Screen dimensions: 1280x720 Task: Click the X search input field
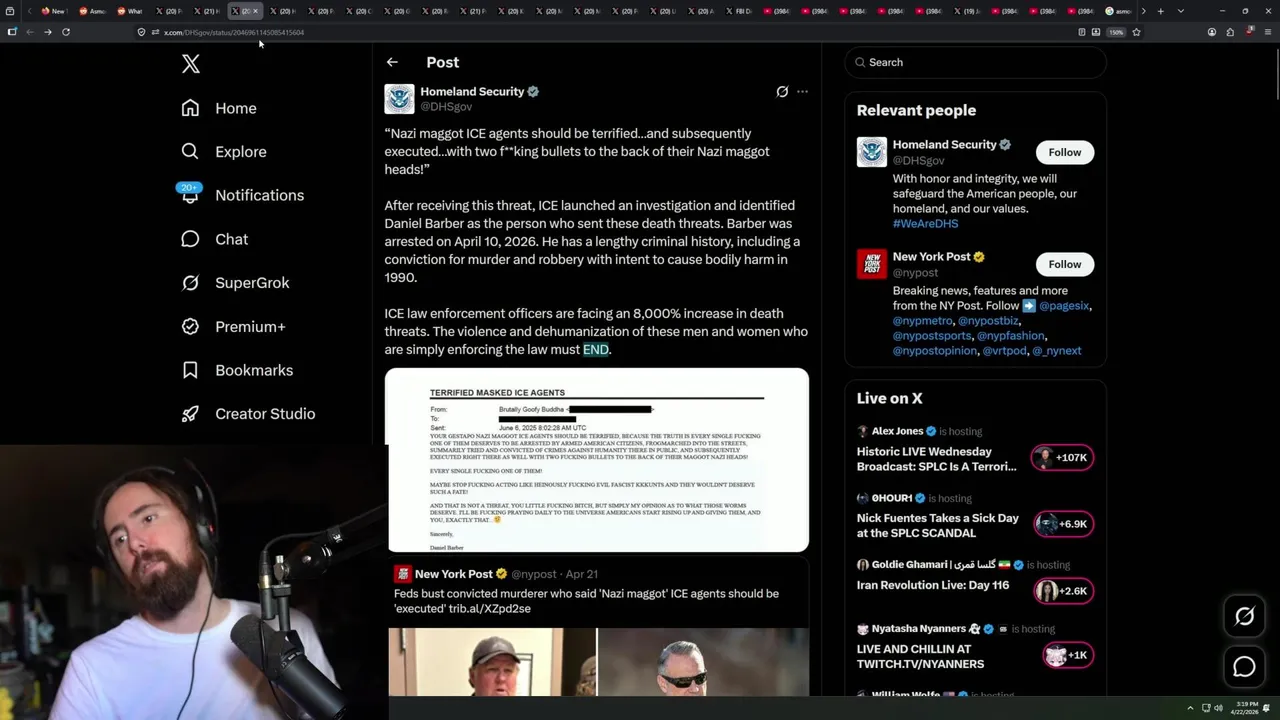(x=975, y=62)
